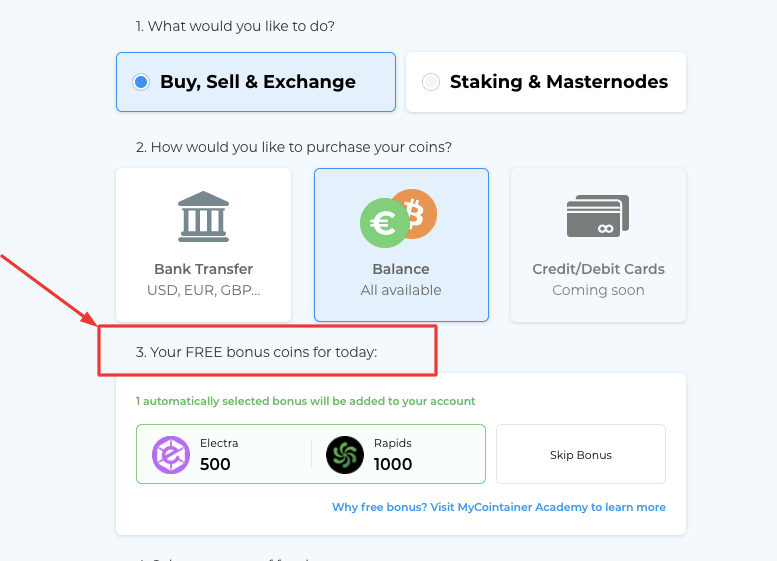777x561 pixels.
Task: Click the automatically selected bonus green notice
Action: coord(306,401)
